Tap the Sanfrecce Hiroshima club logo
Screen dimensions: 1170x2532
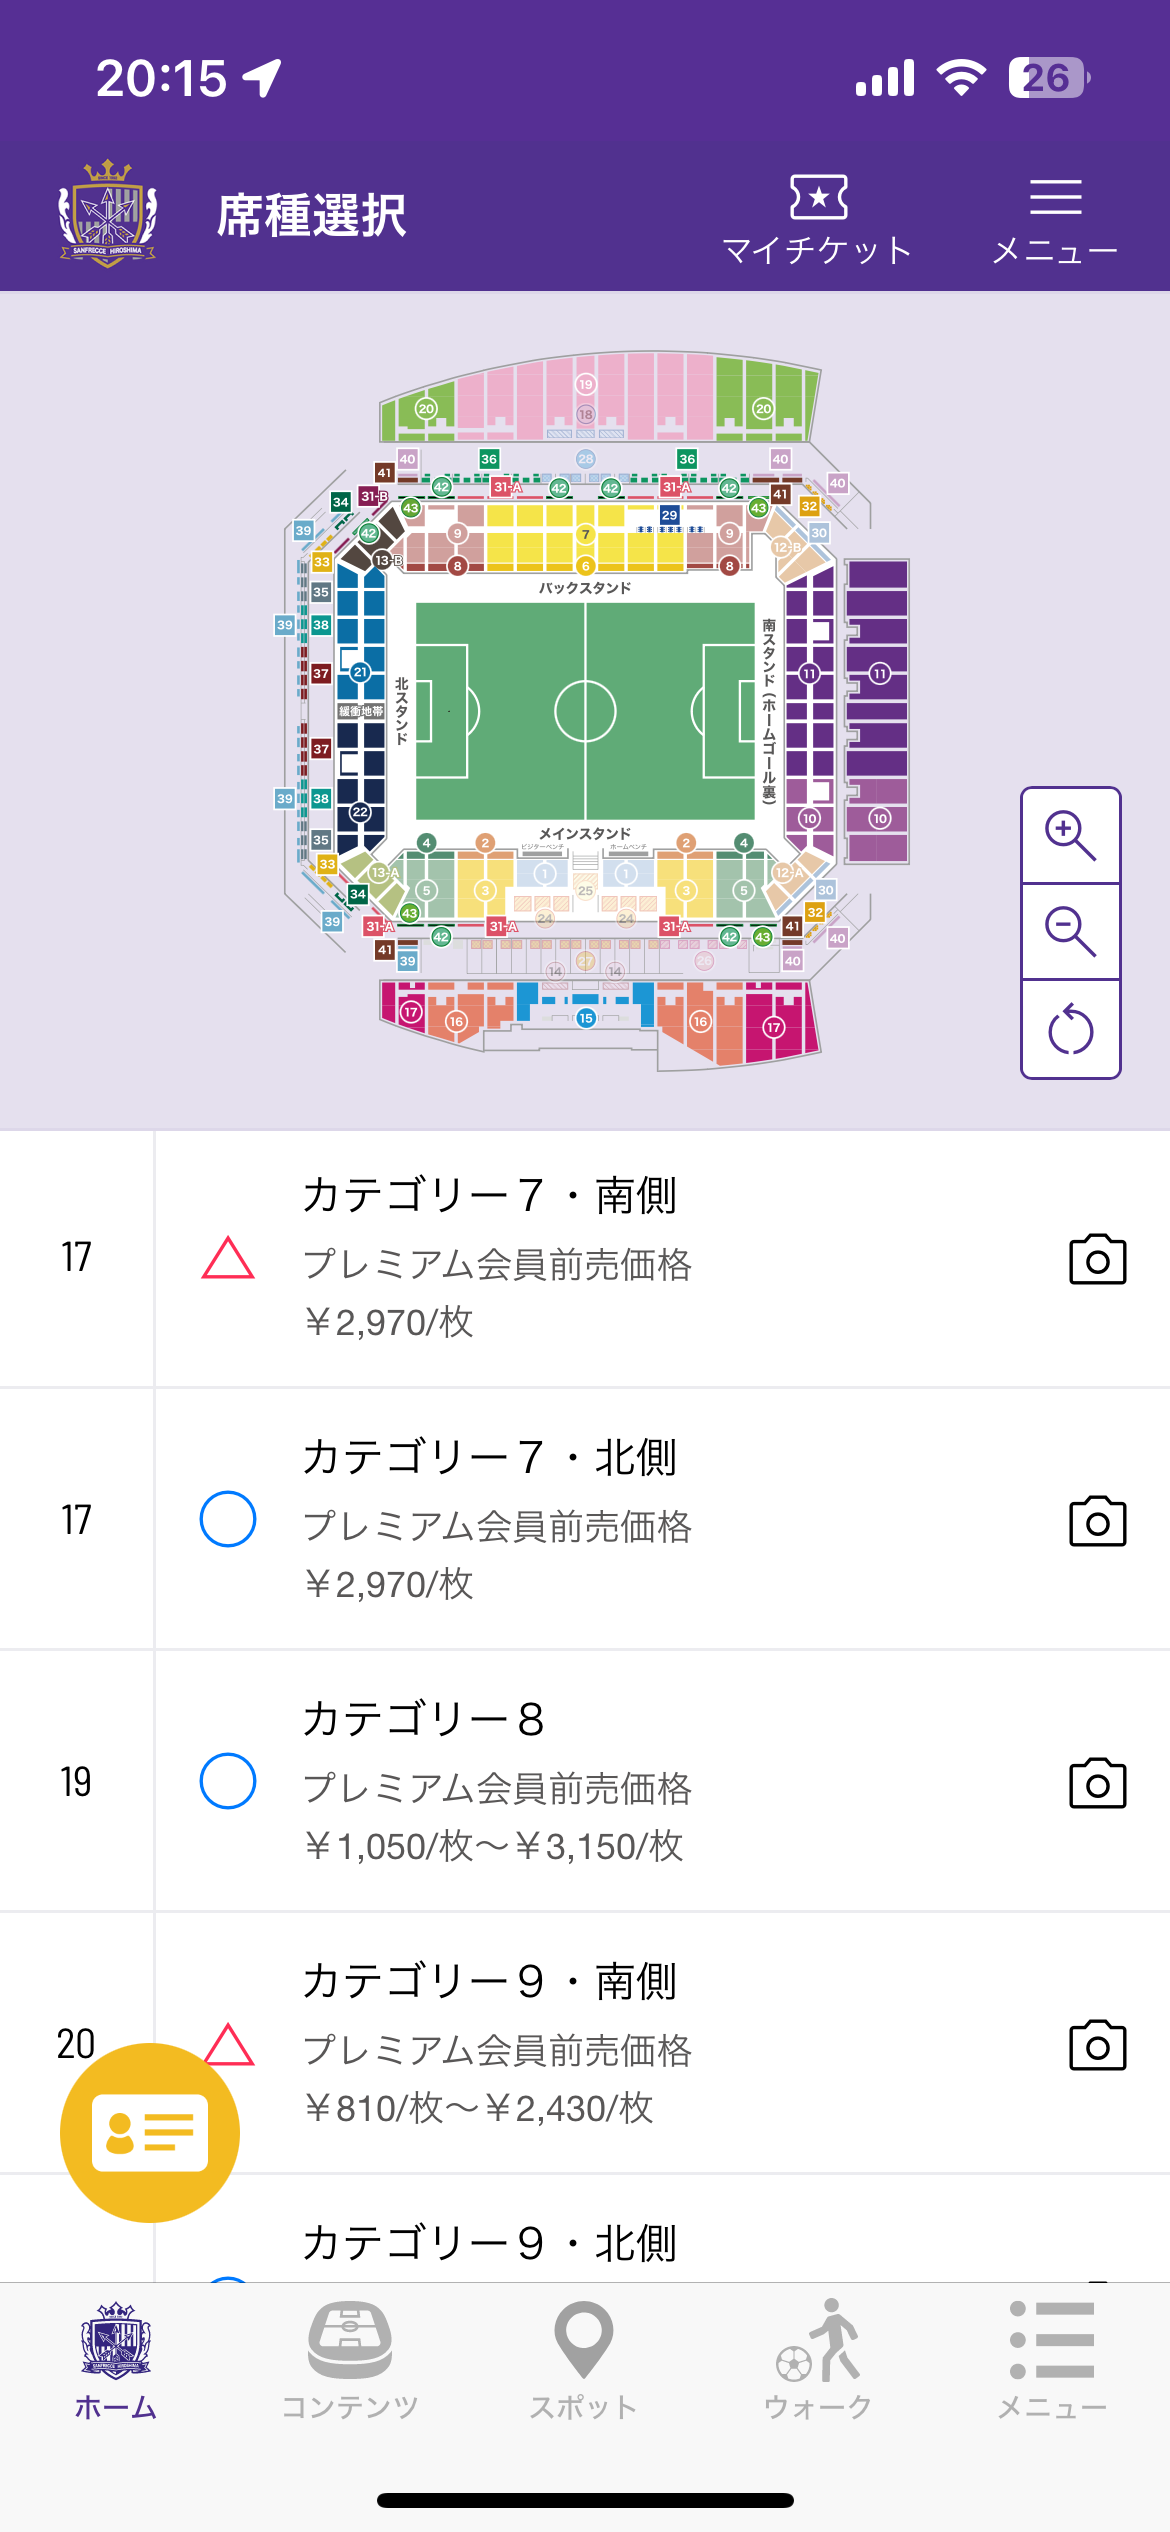click(107, 214)
